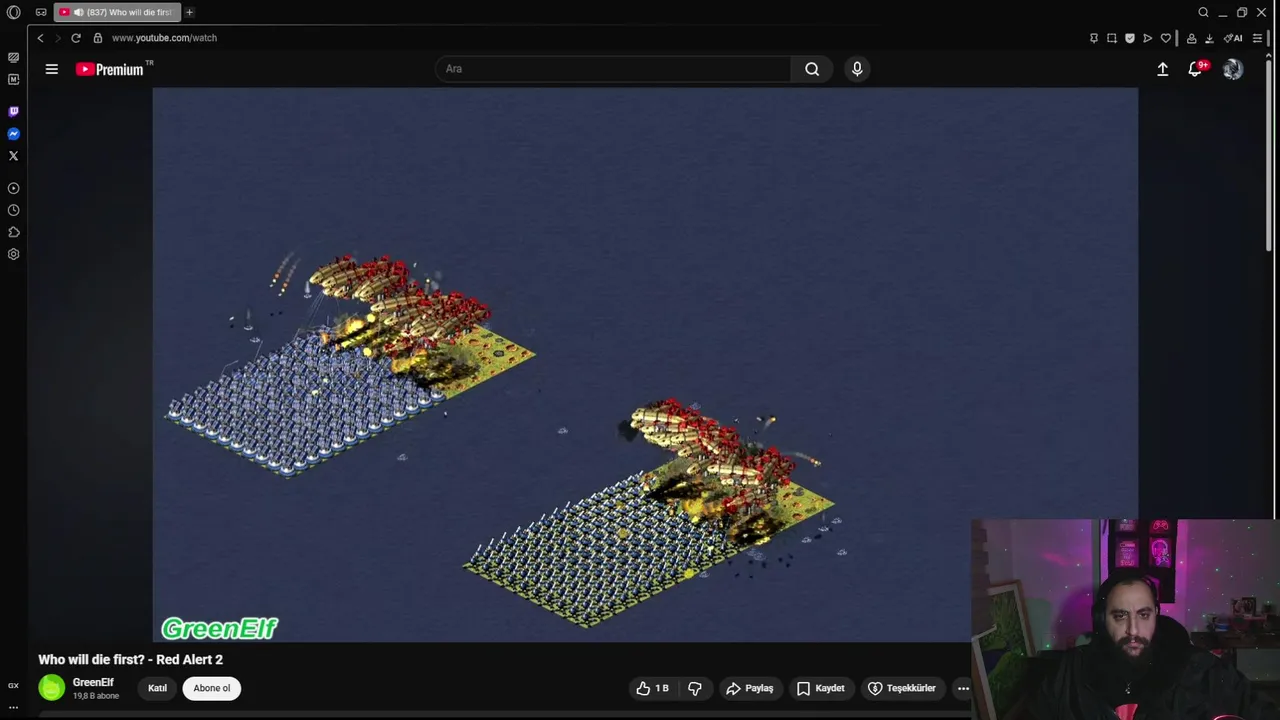
Task: Open X (Twitter) in the sidebar
Action: [x=13, y=156]
